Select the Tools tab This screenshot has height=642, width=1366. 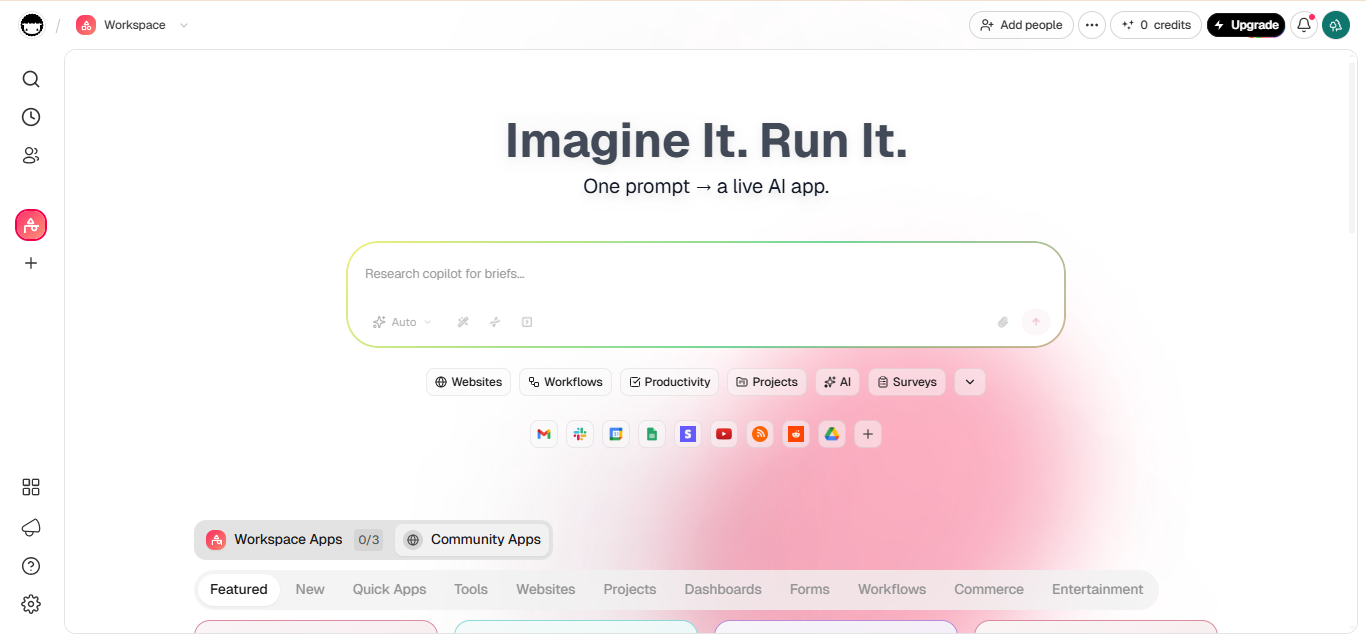click(471, 589)
